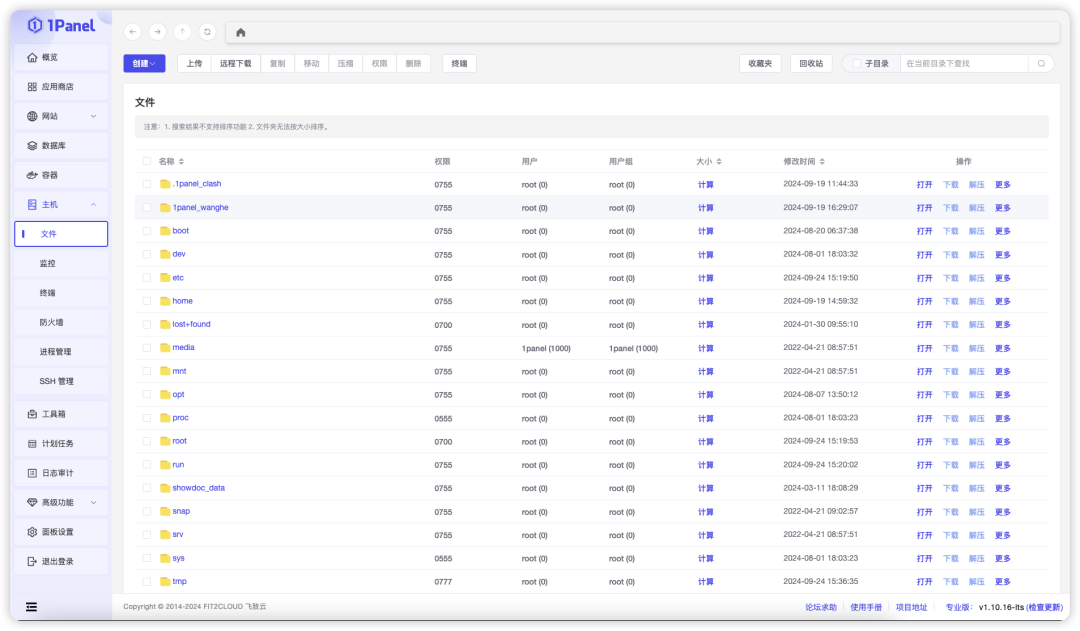
Task: Click the tmp folder icon
Action: (165, 581)
